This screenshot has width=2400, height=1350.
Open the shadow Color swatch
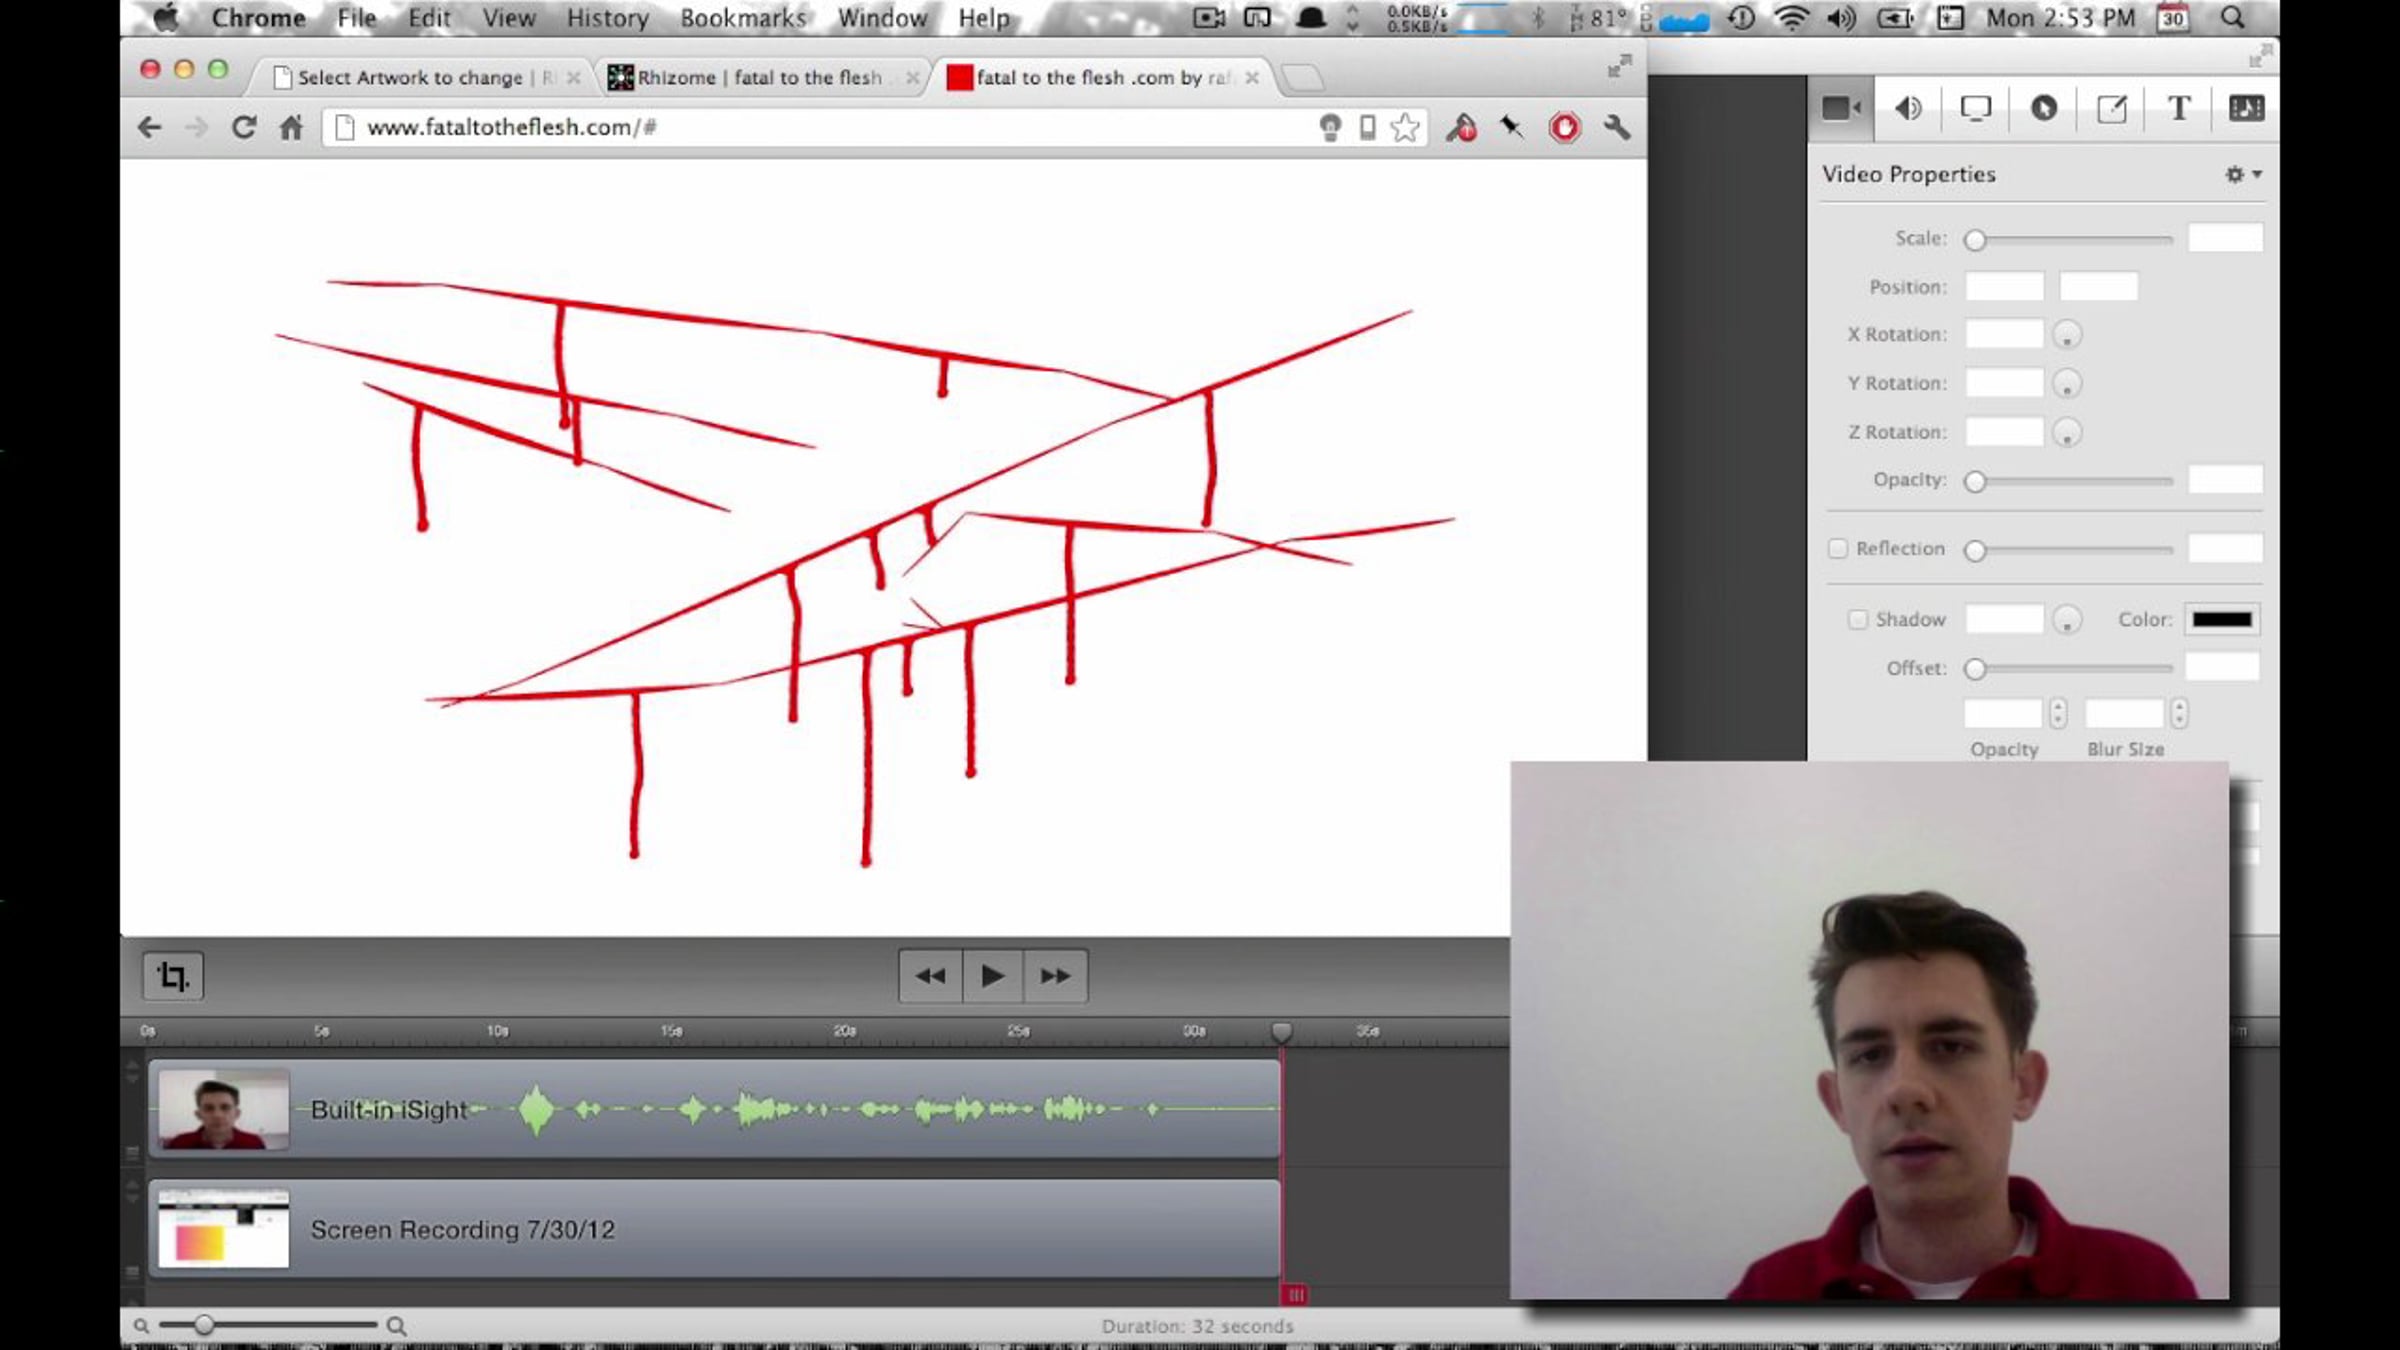[2221, 619]
